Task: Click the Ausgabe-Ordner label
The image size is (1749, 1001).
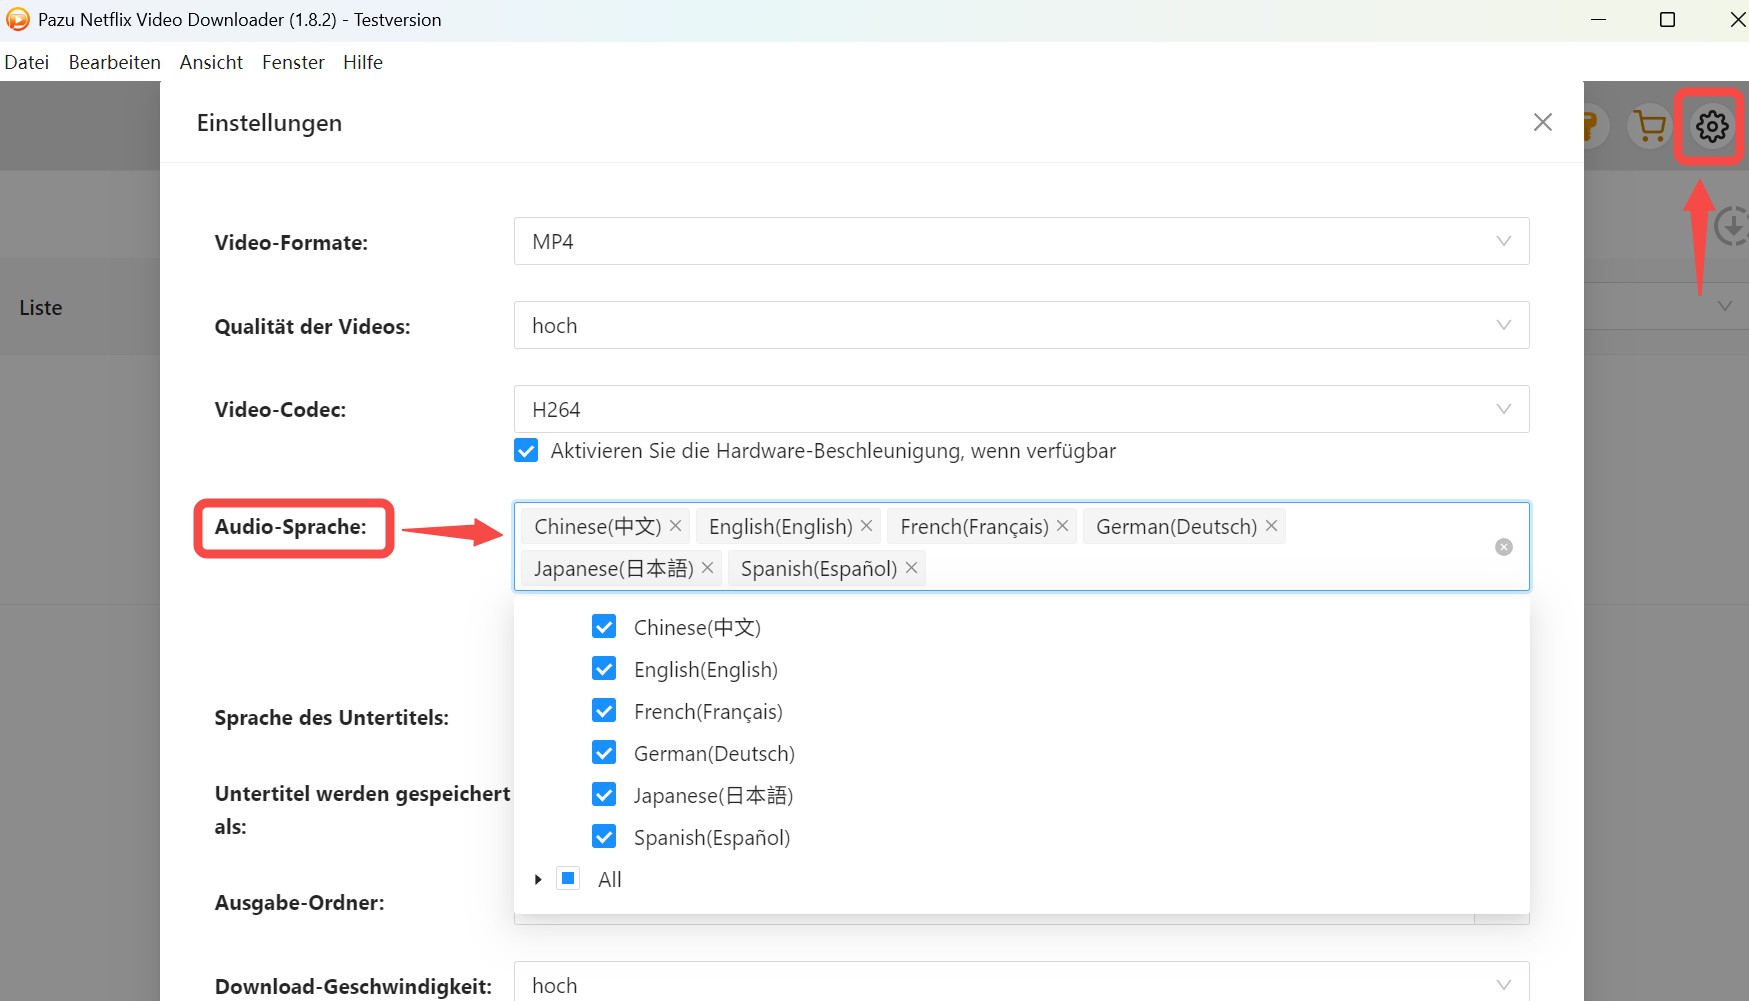Action: [299, 903]
